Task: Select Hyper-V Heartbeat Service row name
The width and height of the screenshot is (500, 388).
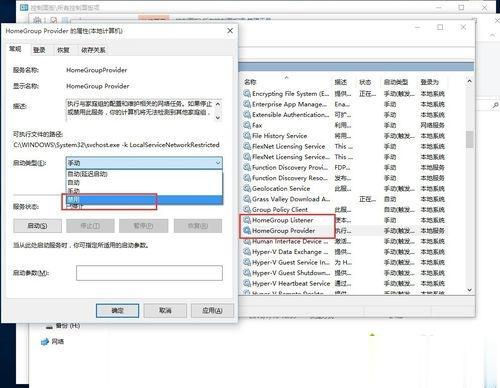Action: [x=291, y=283]
